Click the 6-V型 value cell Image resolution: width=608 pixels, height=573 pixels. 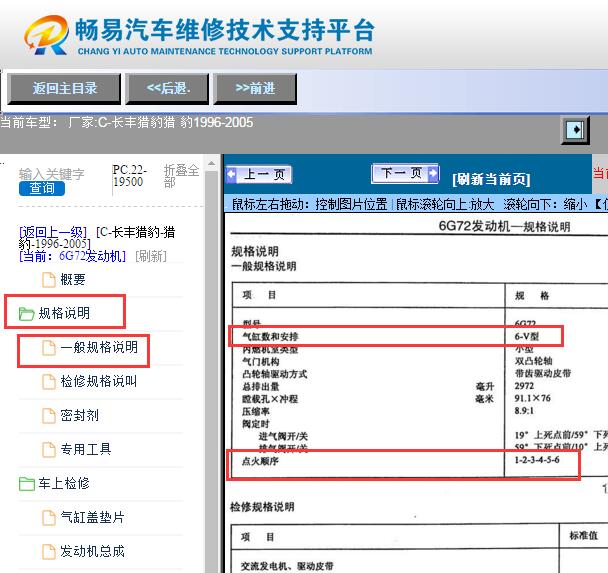[527, 336]
